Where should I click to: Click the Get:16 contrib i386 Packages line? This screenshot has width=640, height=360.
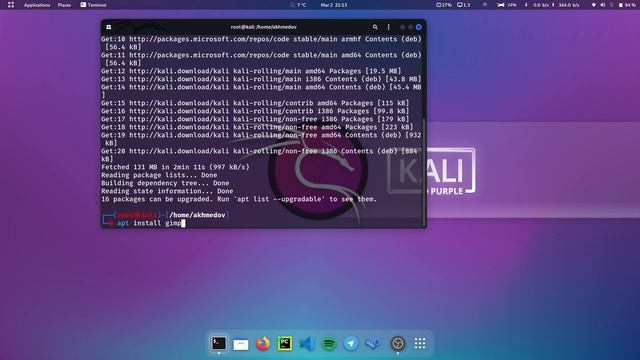tap(255, 111)
